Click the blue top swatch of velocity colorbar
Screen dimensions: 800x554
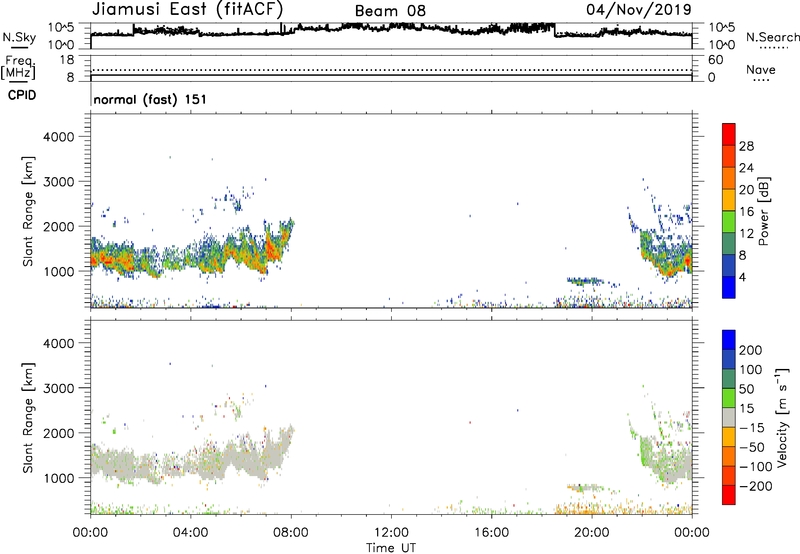(729, 340)
